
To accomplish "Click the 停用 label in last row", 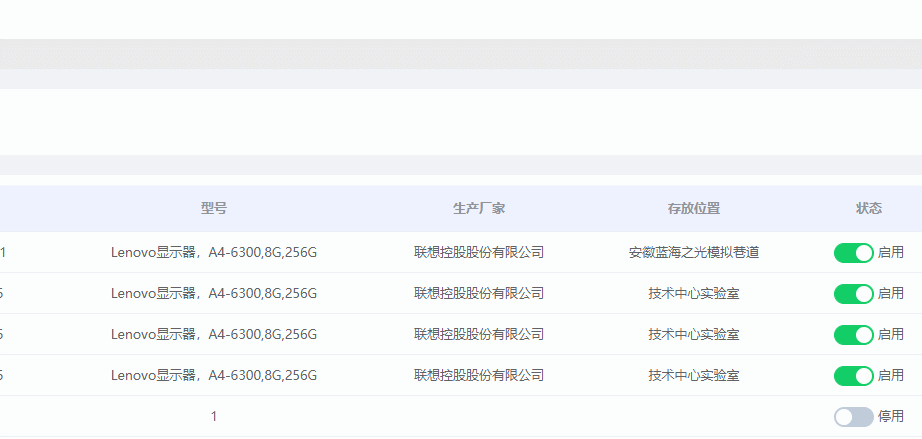I will tap(891, 416).
